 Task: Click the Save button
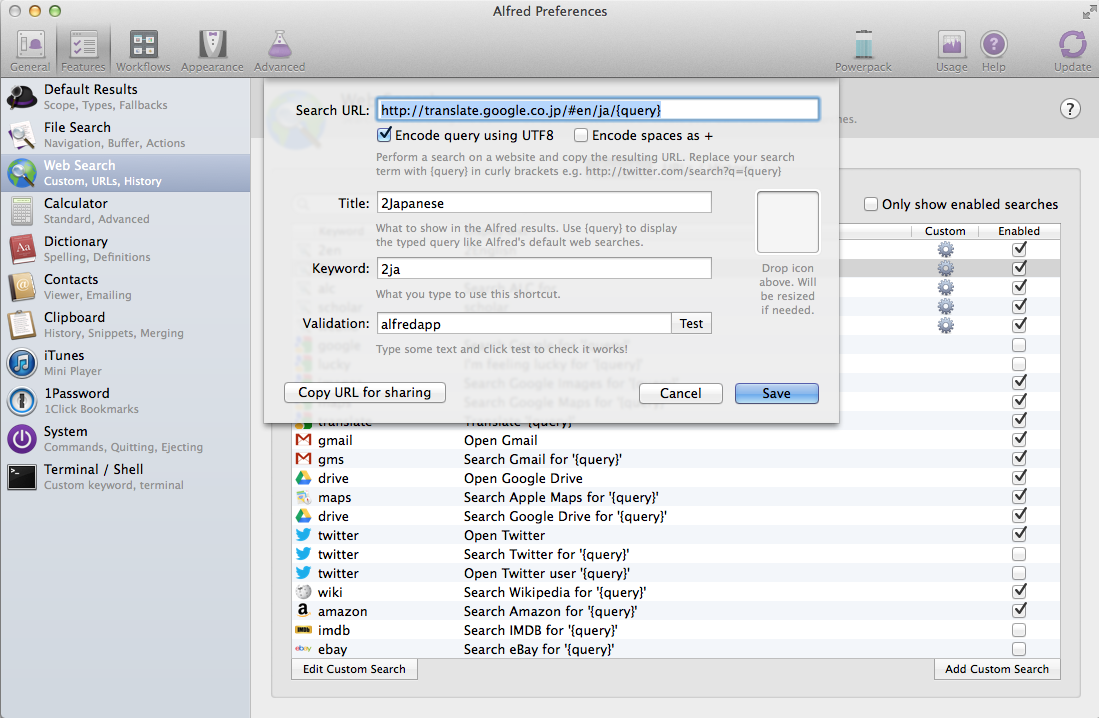tap(777, 393)
